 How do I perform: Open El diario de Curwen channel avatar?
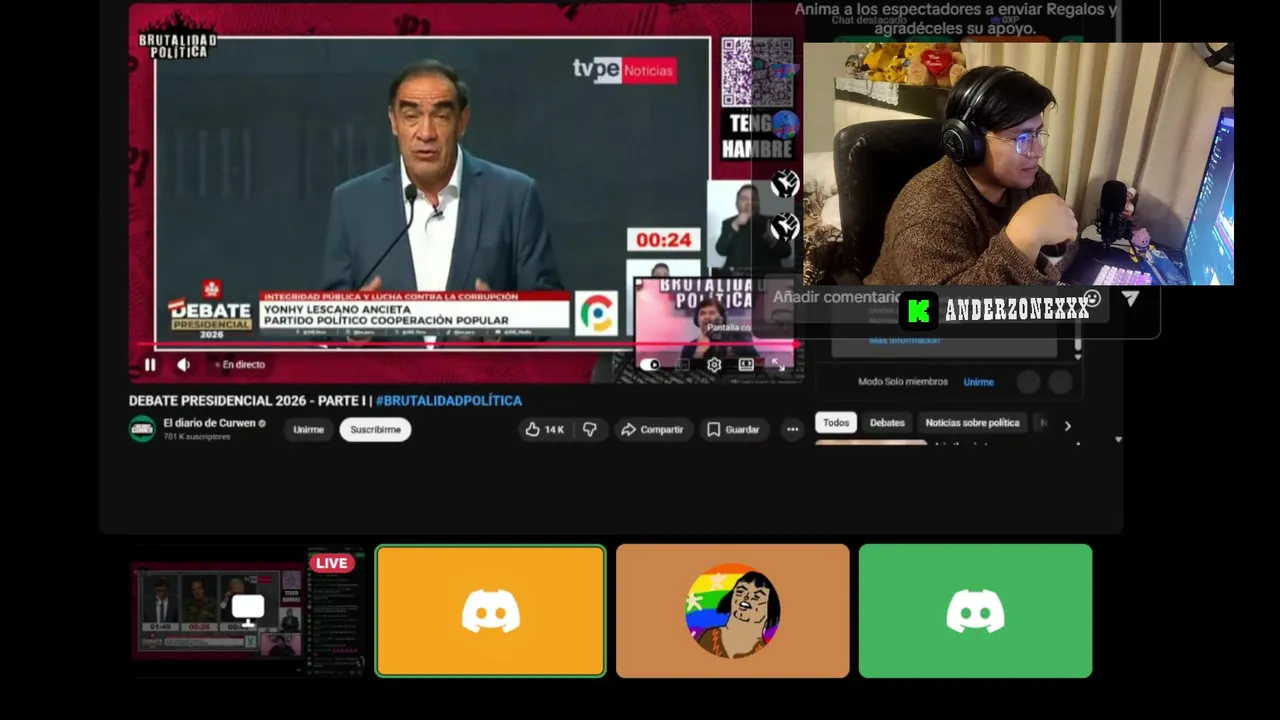pyautogui.click(x=142, y=429)
